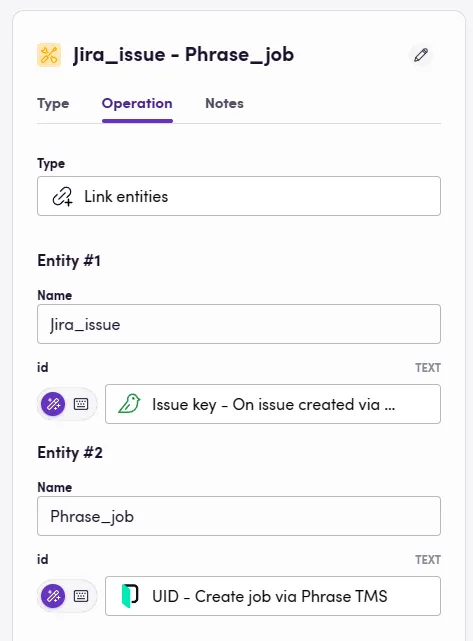473x641 pixels.
Task: Click the green bird icon in Issue key
Action: pyautogui.click(x=129, y=404)
